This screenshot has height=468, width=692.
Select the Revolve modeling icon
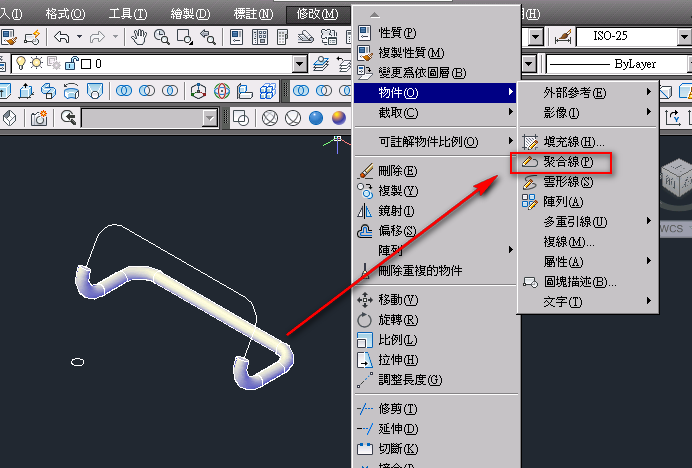click(x=71, y=91)
